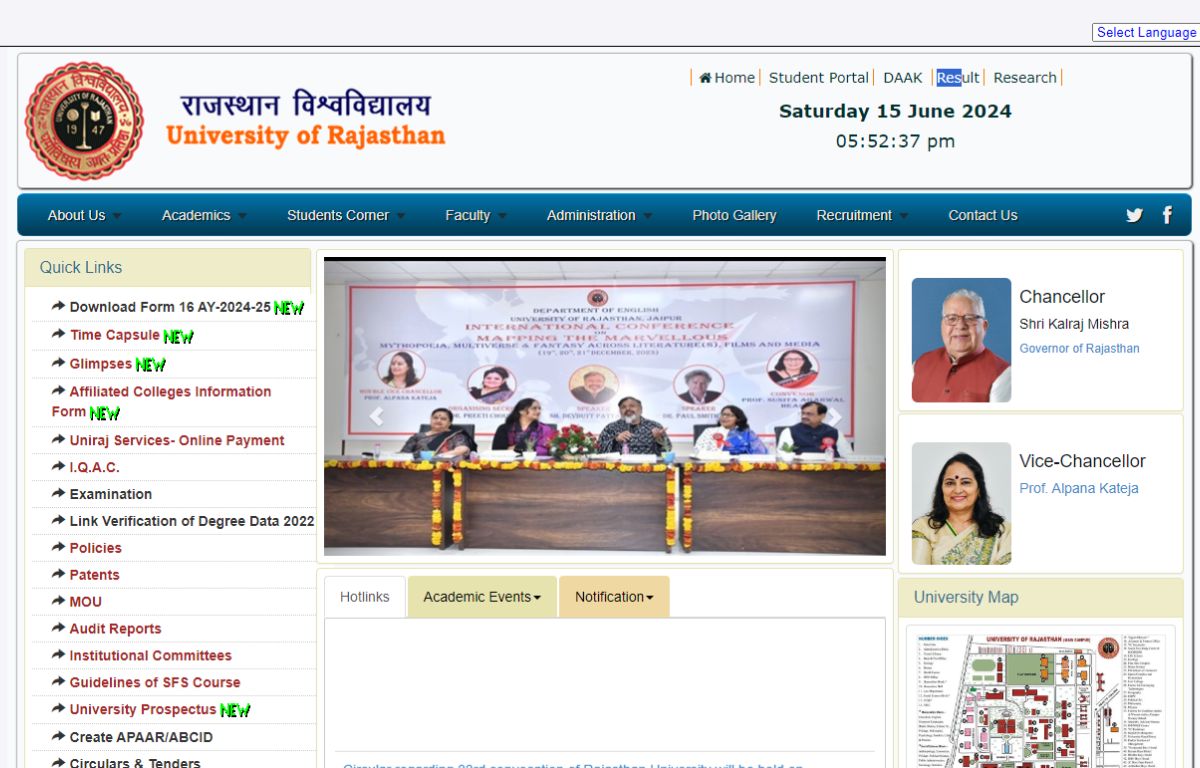The image size is (1200, 768).
Task: Click arrow icon beside Guidelines of SFS Course
Action: pyautogui.click(x=59, y=682)
